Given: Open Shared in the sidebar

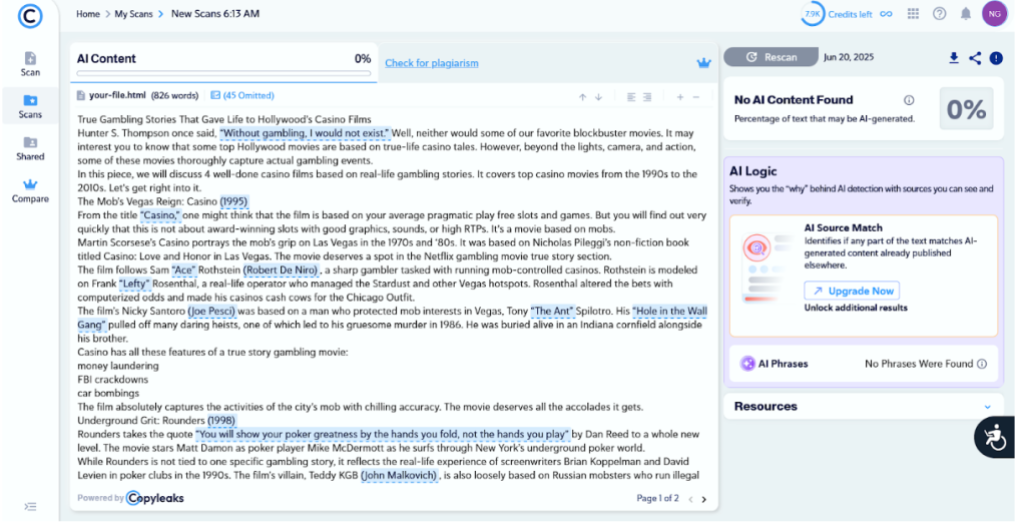Looking at the screenshot, I should click(30, 148).
